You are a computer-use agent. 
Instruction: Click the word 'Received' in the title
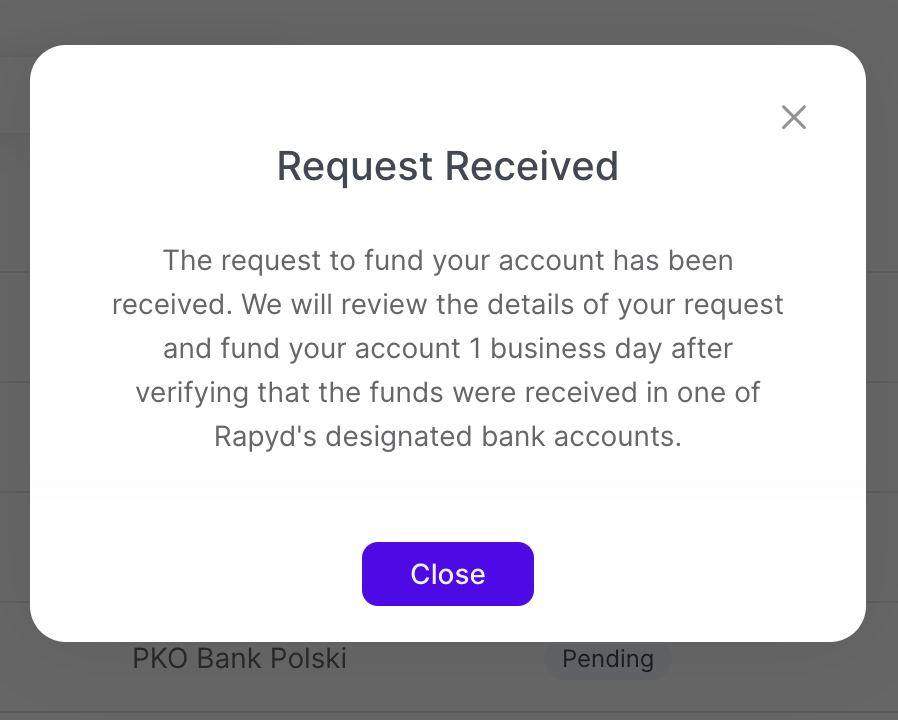click(x=533, y=166)
